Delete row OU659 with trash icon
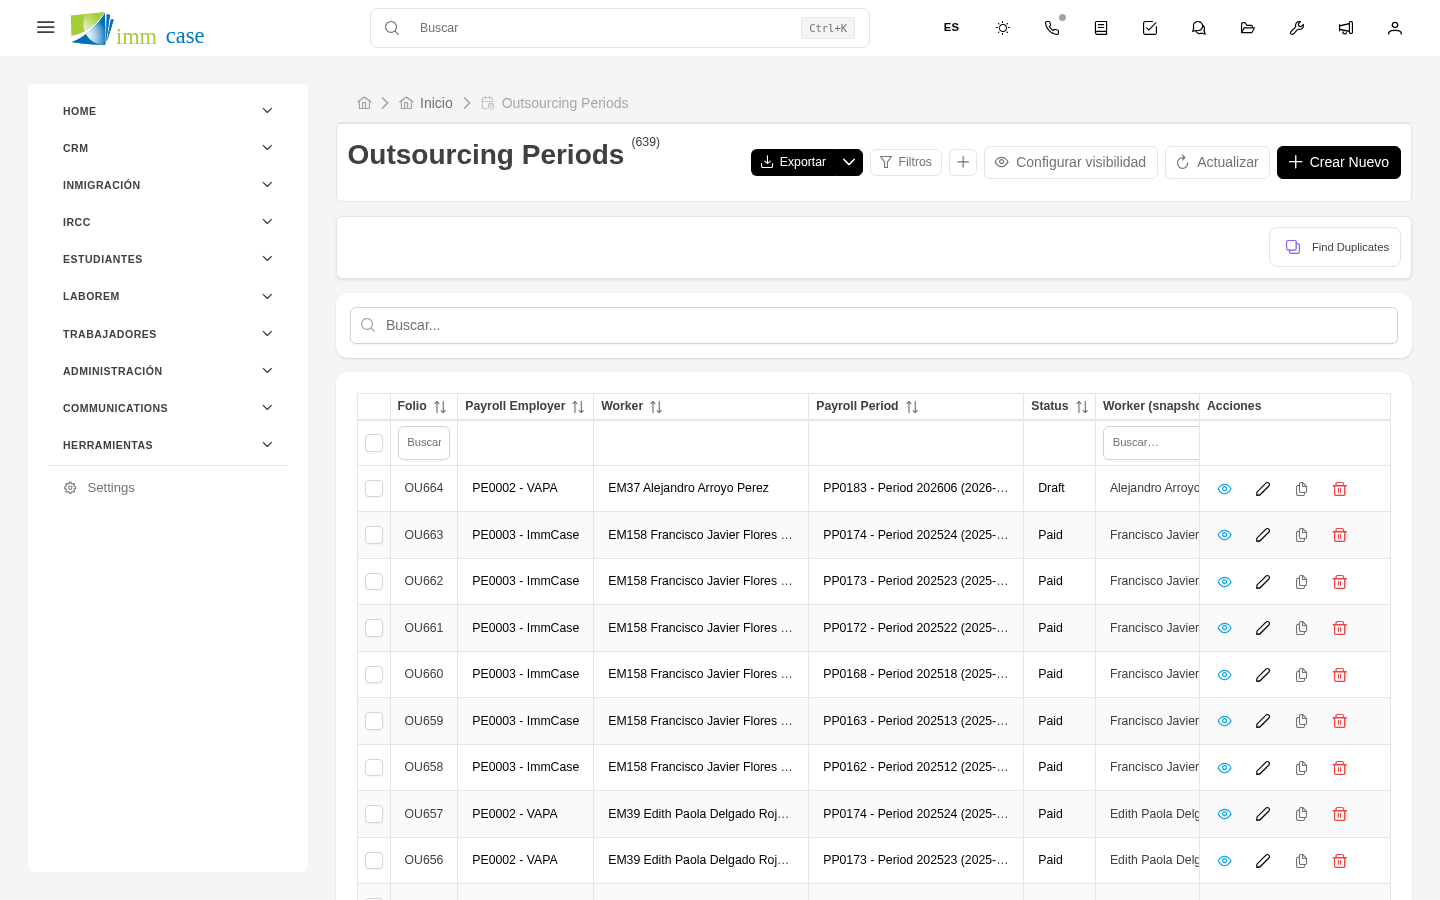Screen dimensions: 1440x900 tap(1340, 721)
